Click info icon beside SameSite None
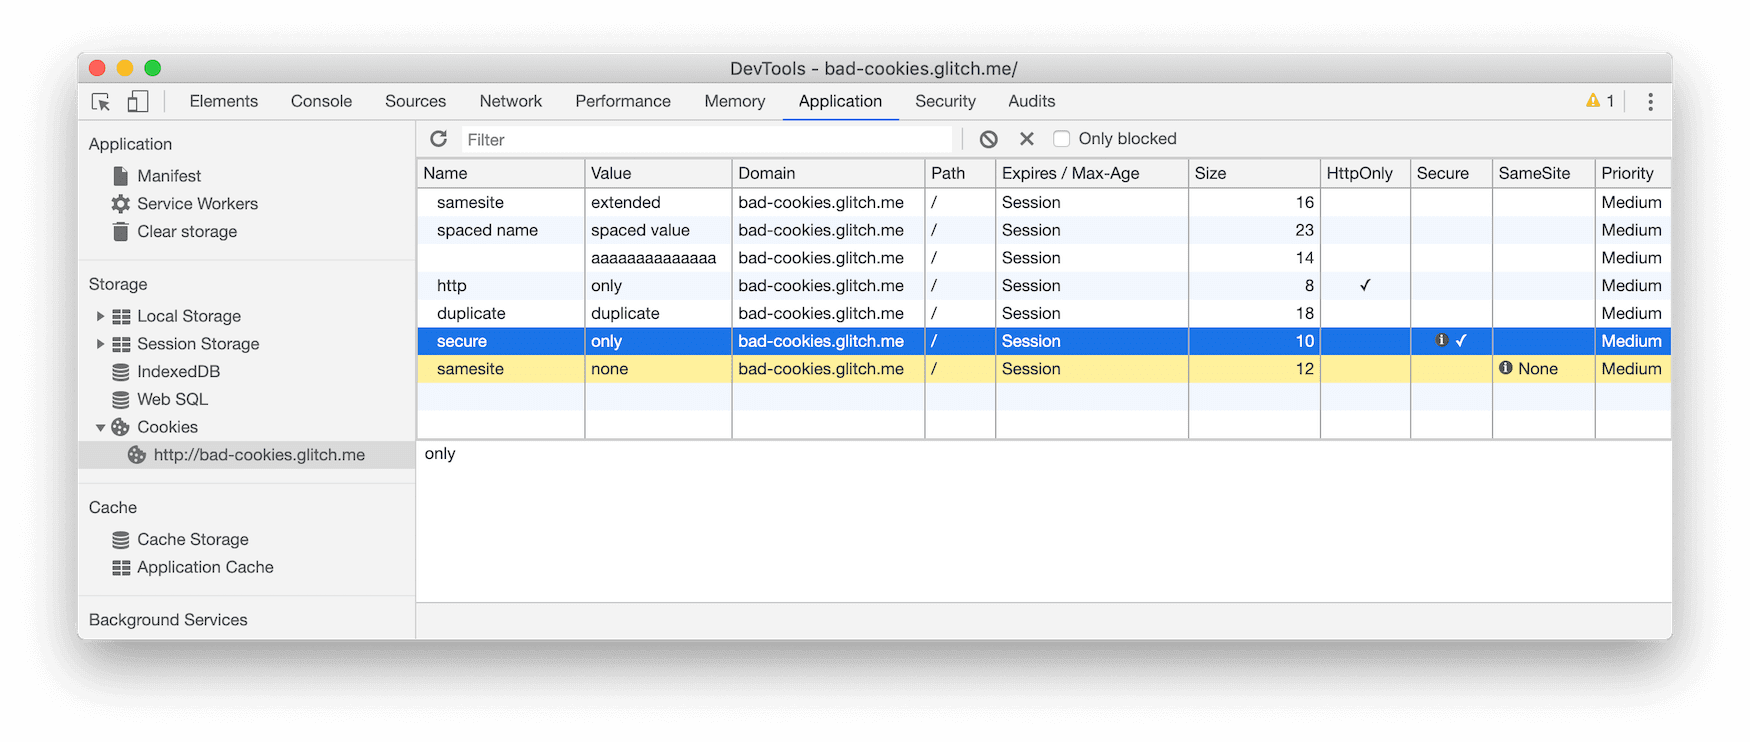This screenshot has width=1750, height=742. coord(1506,369)
